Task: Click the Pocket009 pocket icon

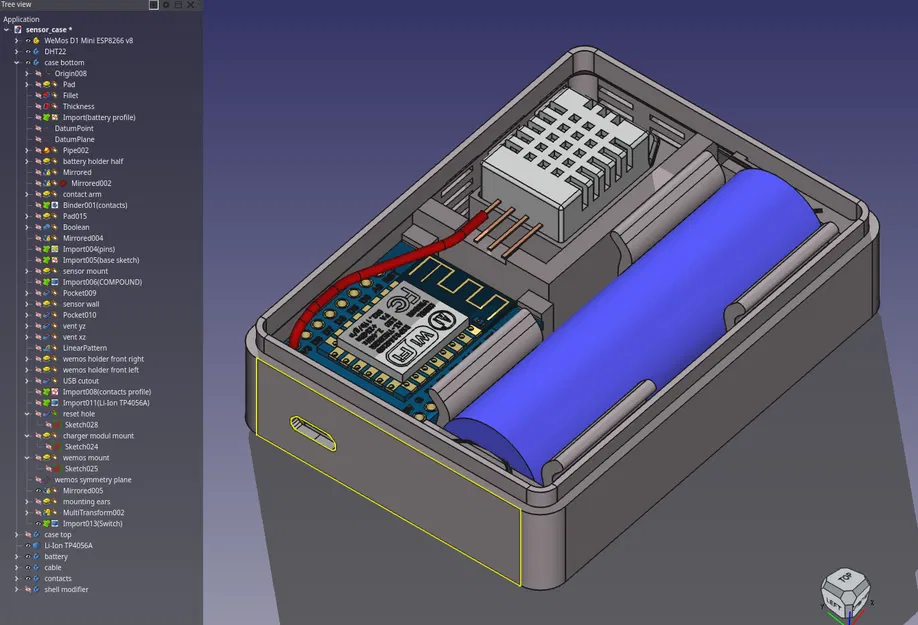Action: coord(47,293)
